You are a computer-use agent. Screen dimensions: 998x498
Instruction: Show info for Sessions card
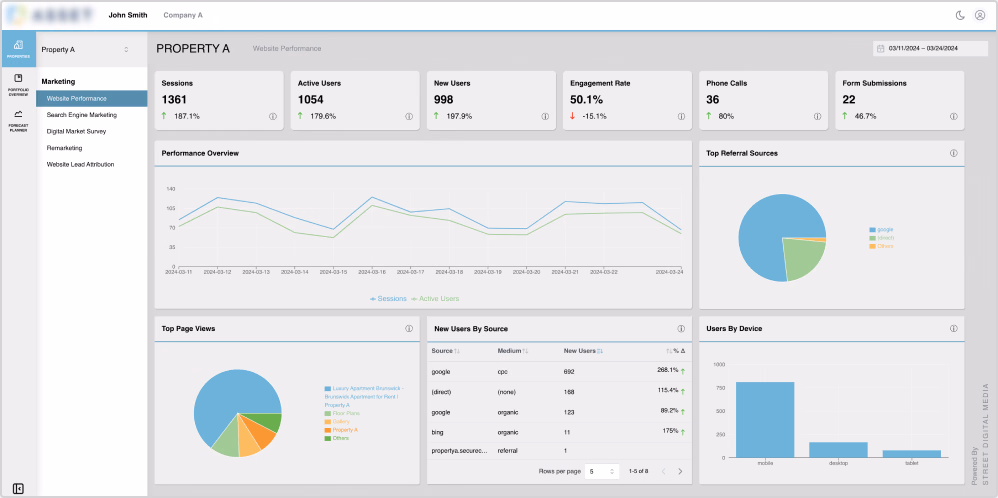pyautogui.click(x=273, y=117)
